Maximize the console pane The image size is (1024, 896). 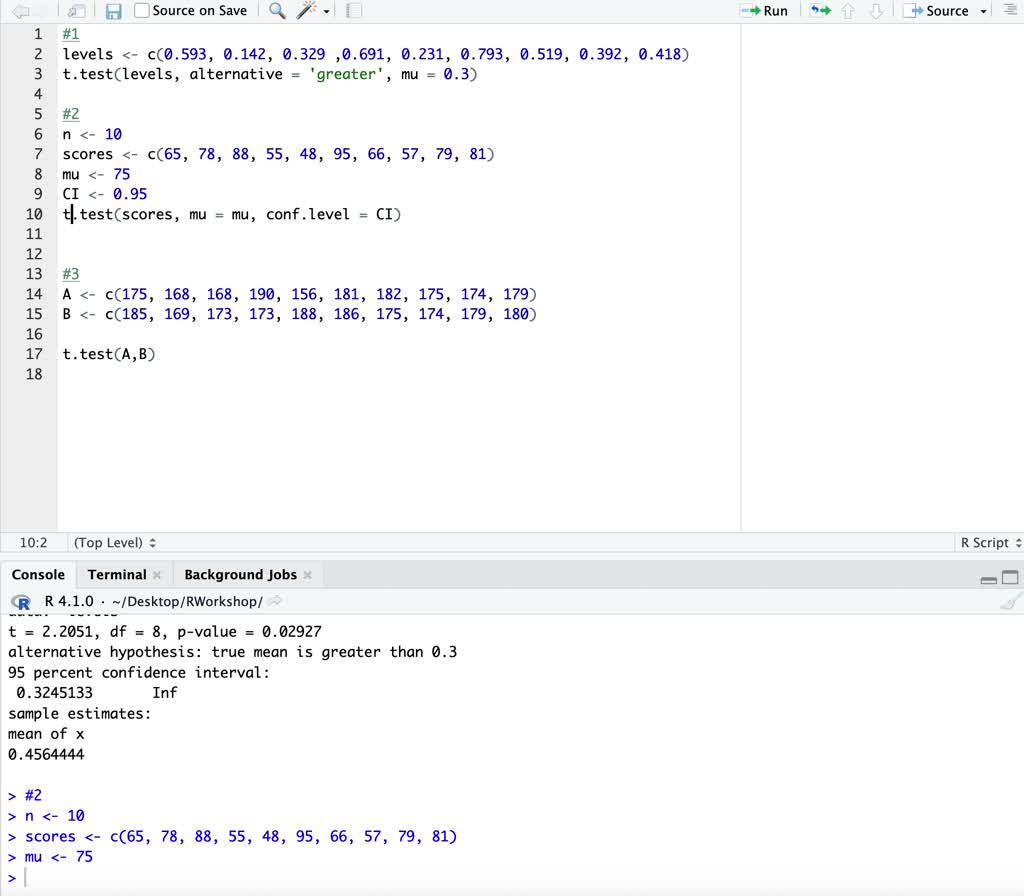pyautogui.click(x=1010, y=577)
